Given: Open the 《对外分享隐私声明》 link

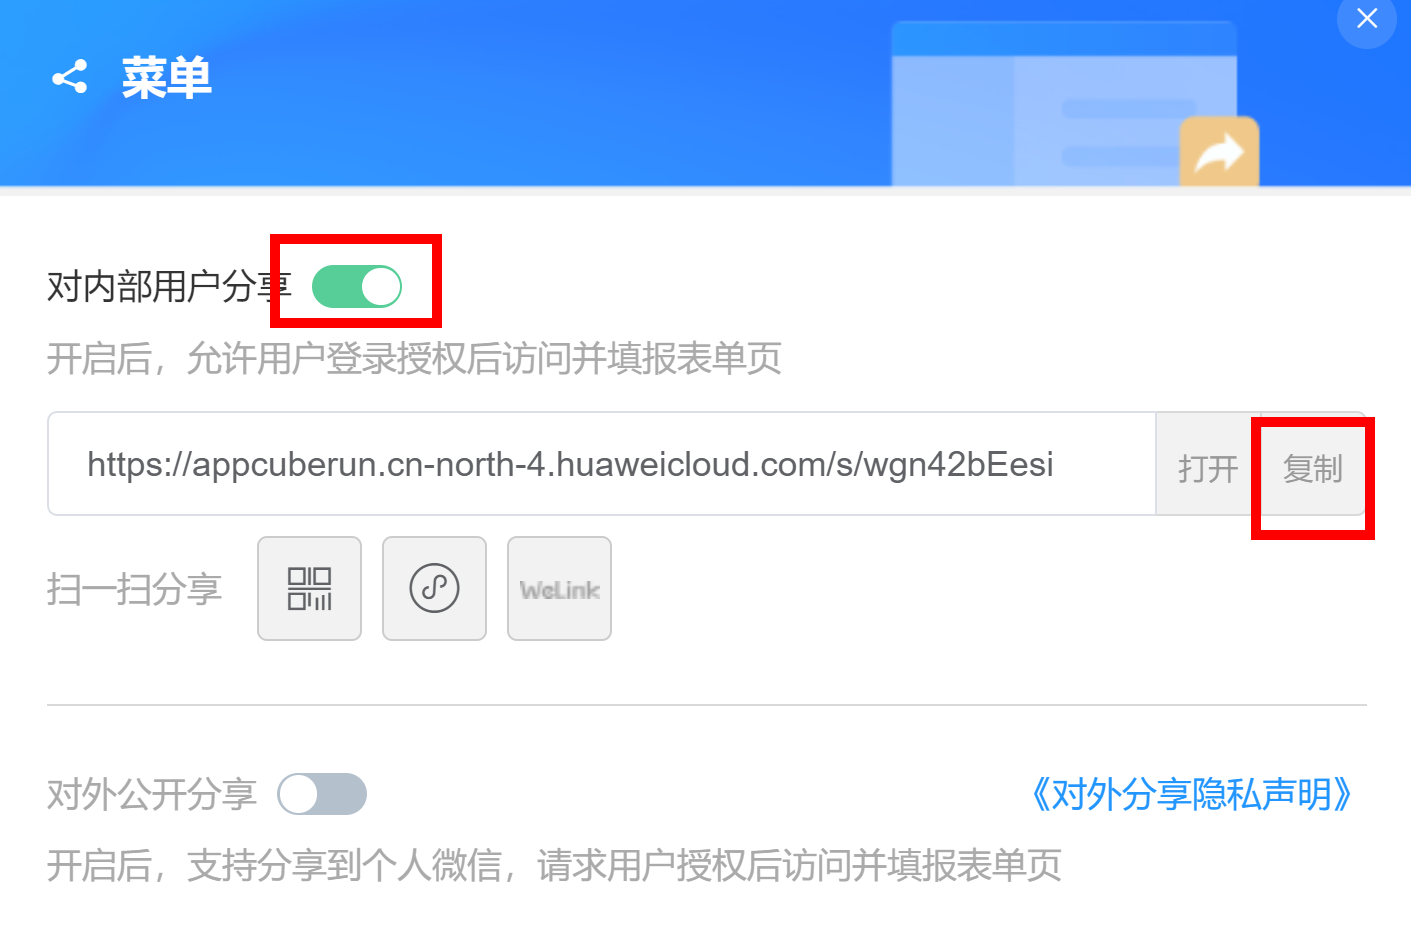Looking at the screenshot, I should pos(1190,794).
